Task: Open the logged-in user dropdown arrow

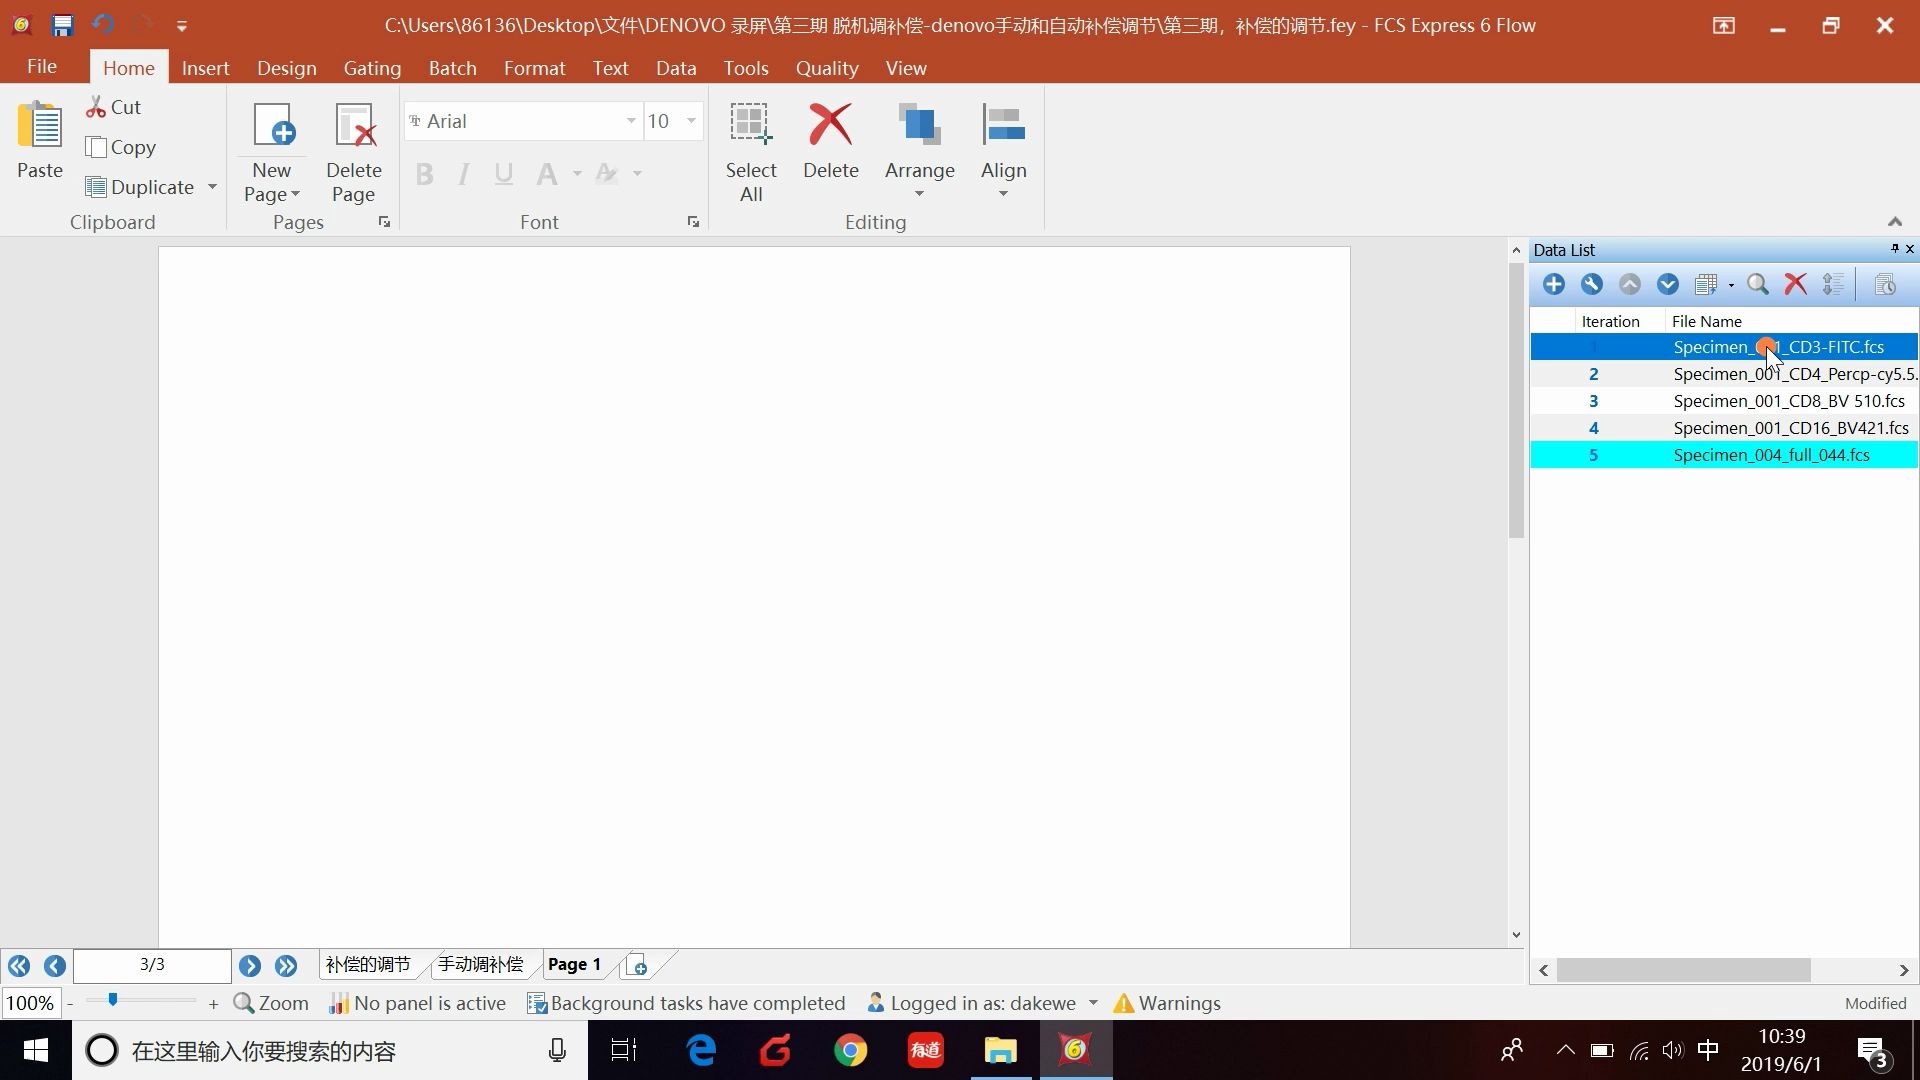Action: coord(1093,1003)
